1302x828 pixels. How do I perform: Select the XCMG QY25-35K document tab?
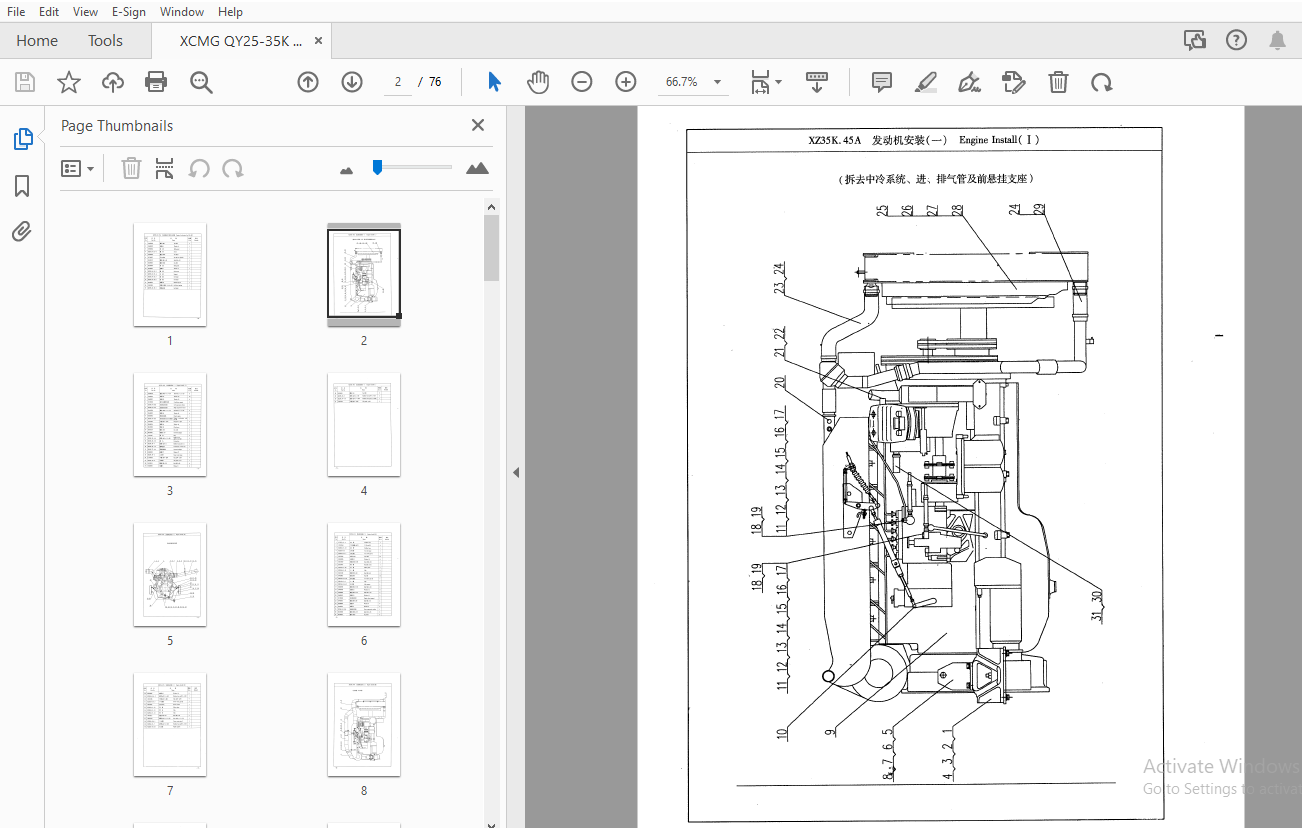click(x=240, y=41)
